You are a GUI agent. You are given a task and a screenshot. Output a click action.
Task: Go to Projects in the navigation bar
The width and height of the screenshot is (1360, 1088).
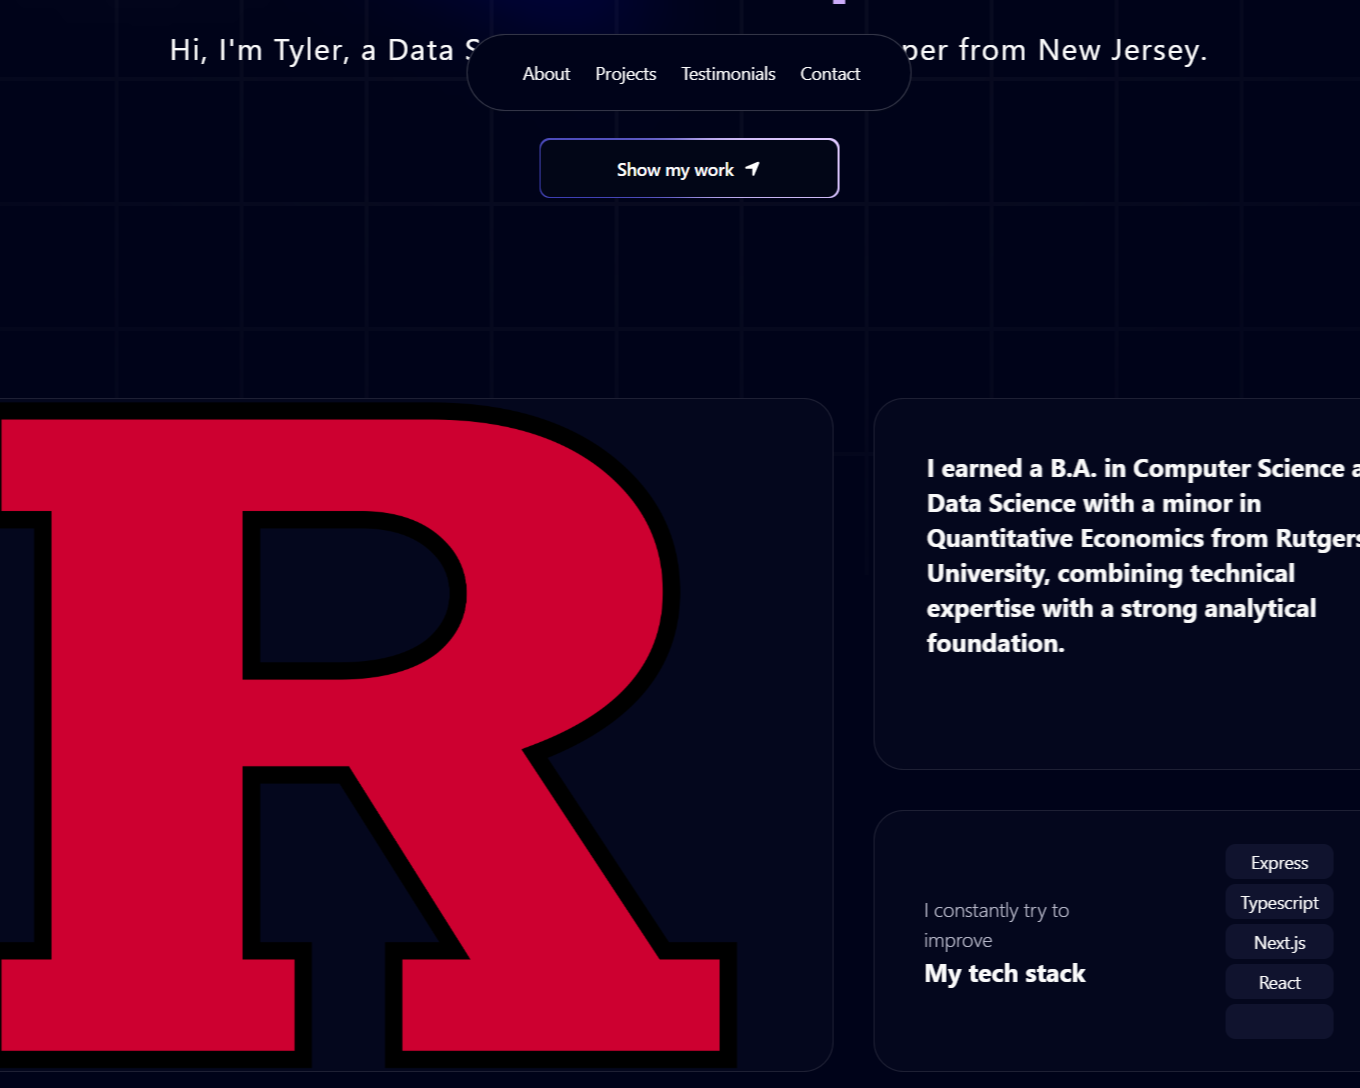(x=625, y=74)
